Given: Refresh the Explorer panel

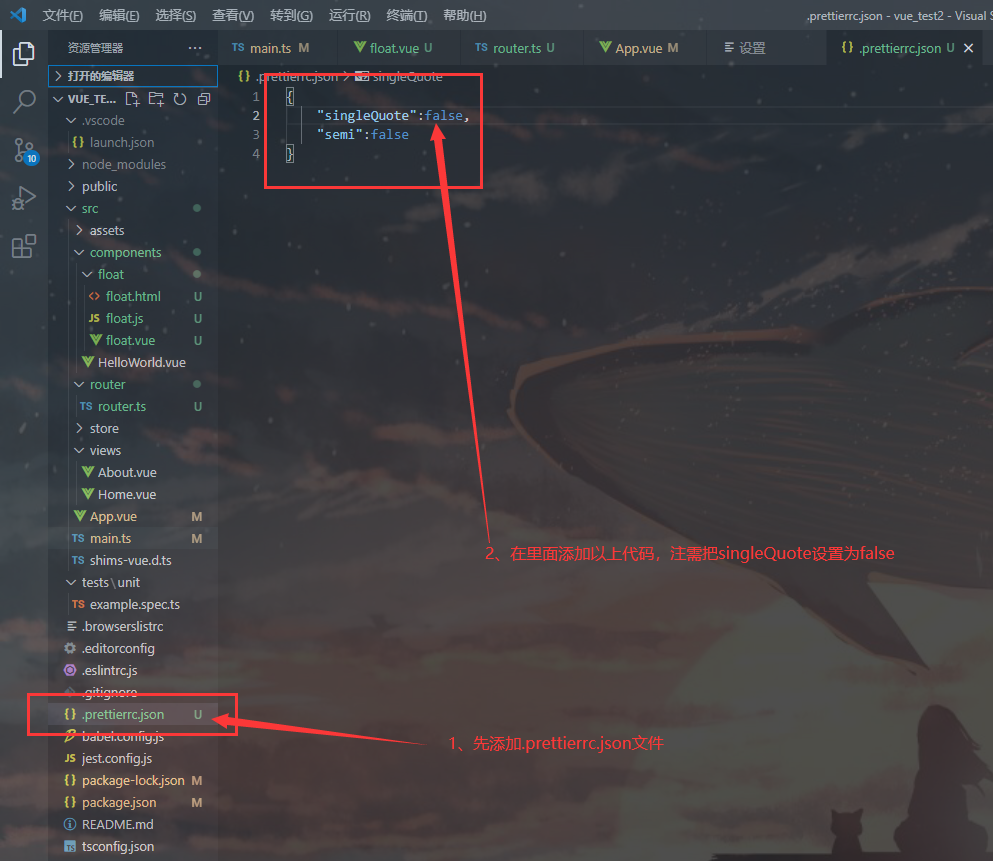Looking at the screenshot, I should [x=179, y=98].
